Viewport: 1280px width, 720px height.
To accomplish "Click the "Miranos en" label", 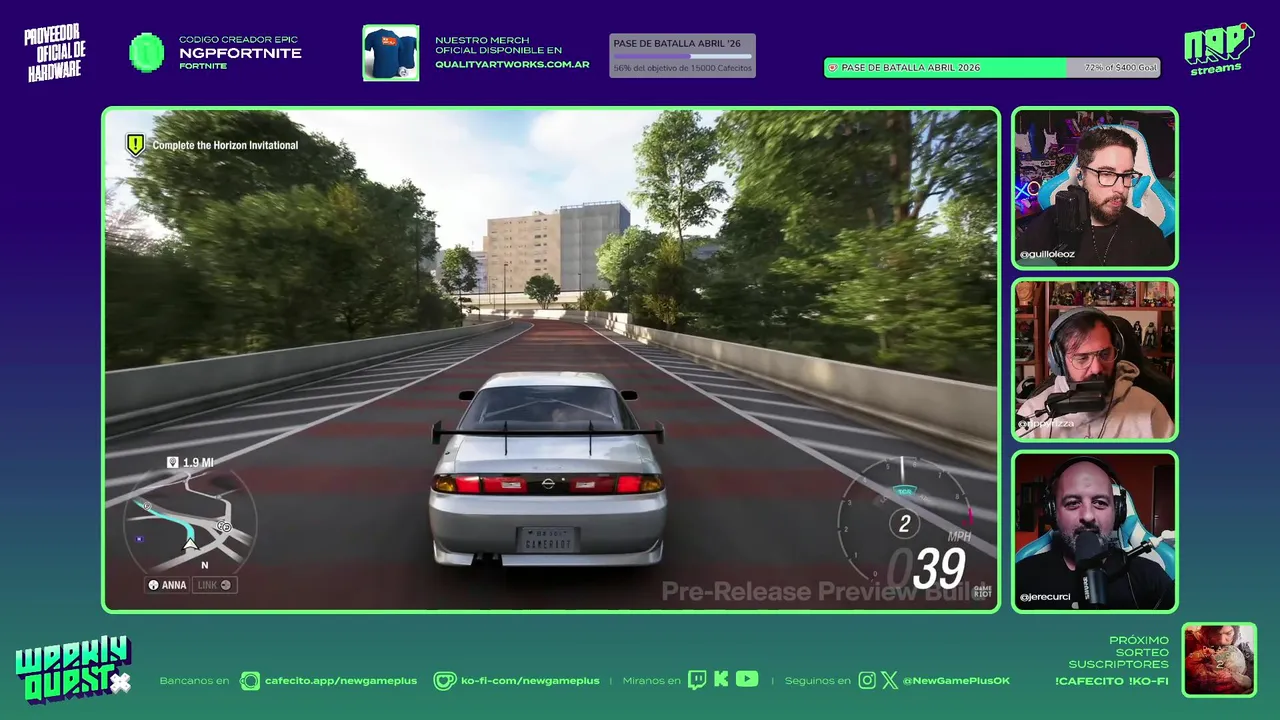I will point(651,681).
